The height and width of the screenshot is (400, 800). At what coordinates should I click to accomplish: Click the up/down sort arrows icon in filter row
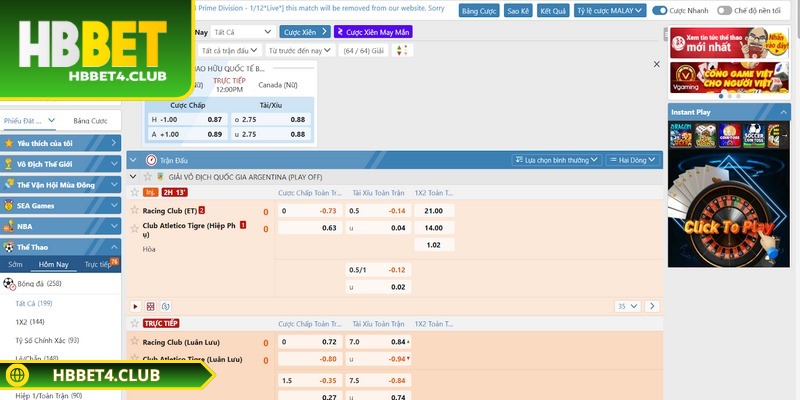[x=402, y=51]
